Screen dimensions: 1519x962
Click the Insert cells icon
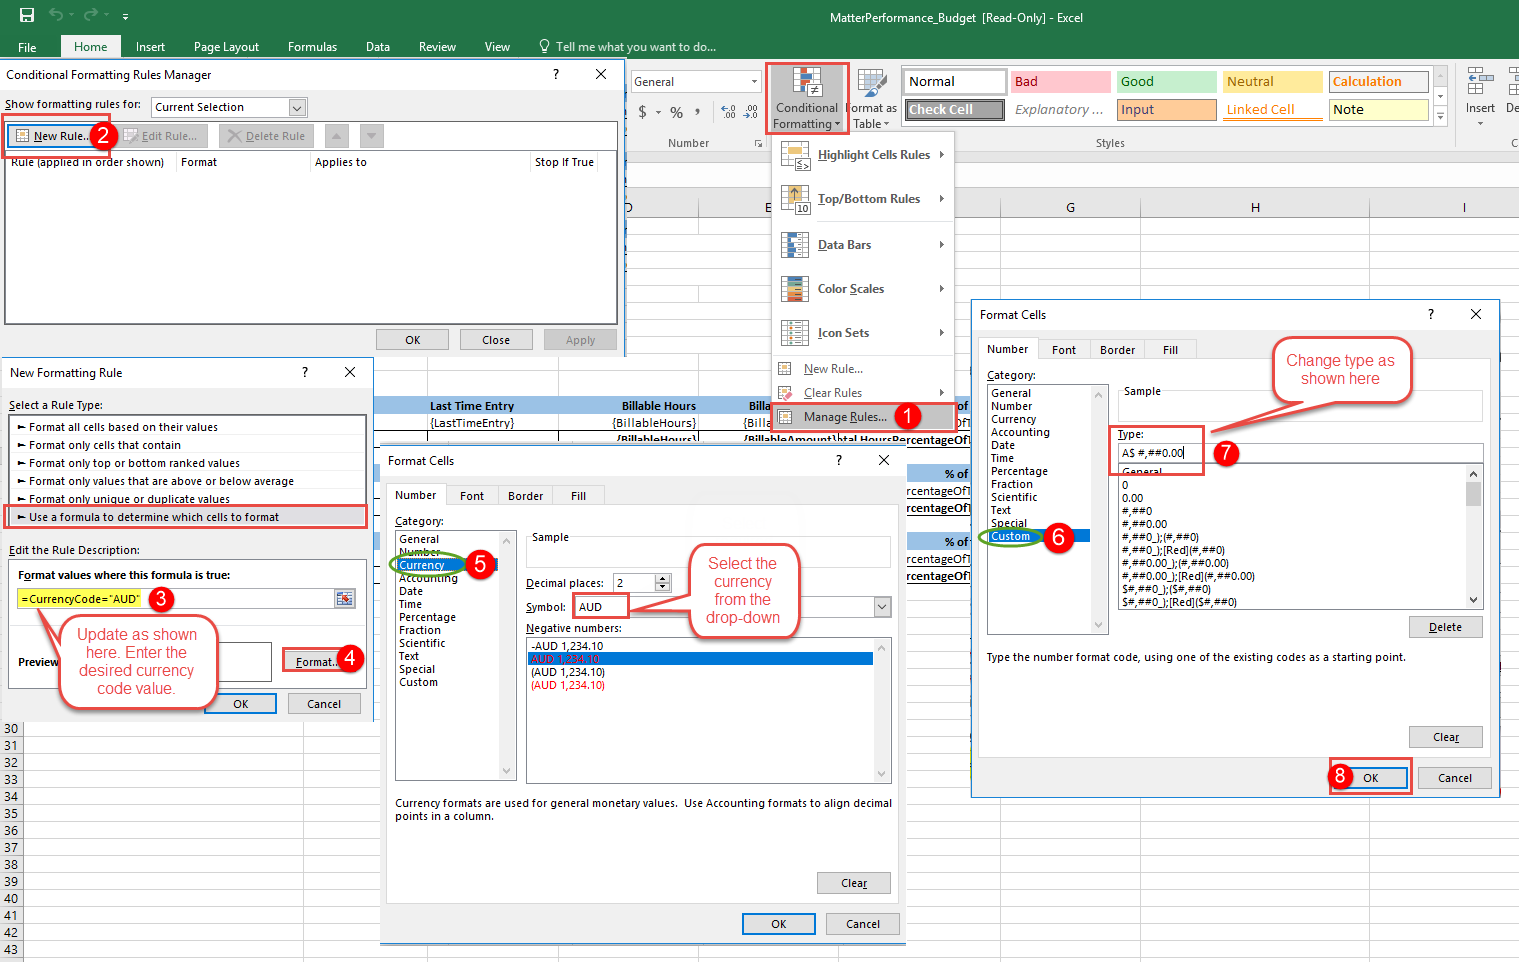click(x=1479, y=82)
